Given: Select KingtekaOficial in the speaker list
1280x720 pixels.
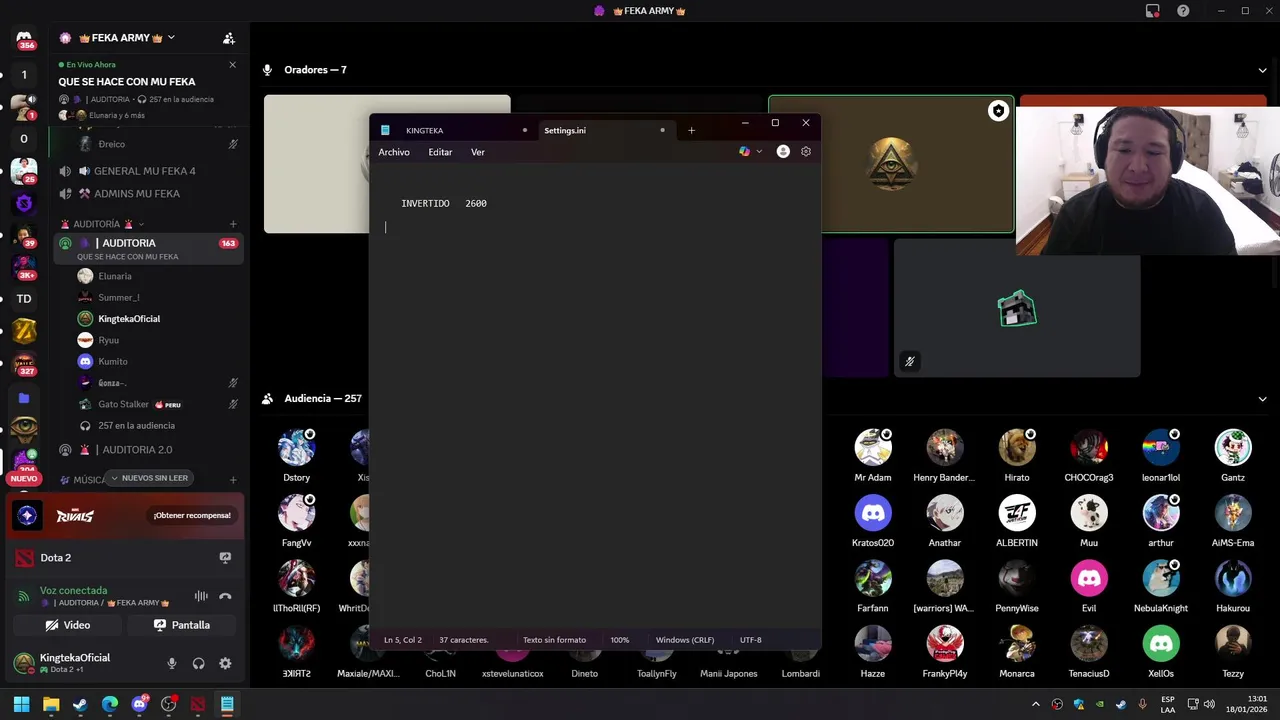Looking at the screenshot, I should [129, 319].
